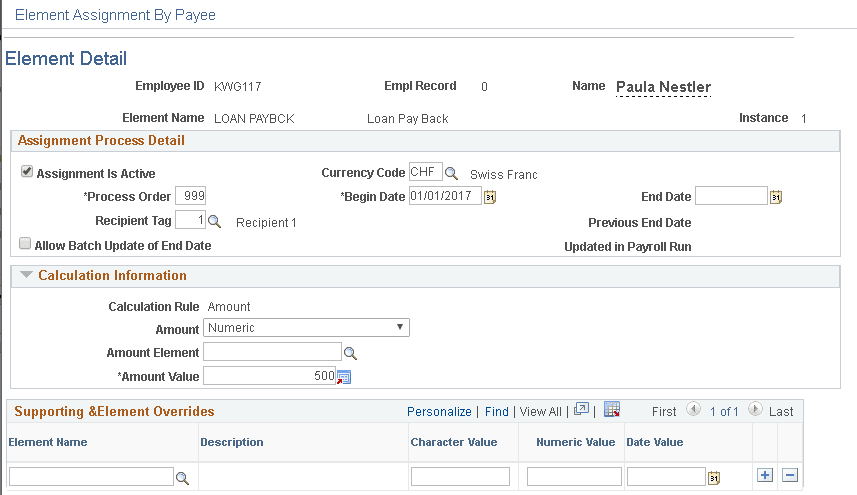Open Amount Value calculator icon

coord(344,377)
